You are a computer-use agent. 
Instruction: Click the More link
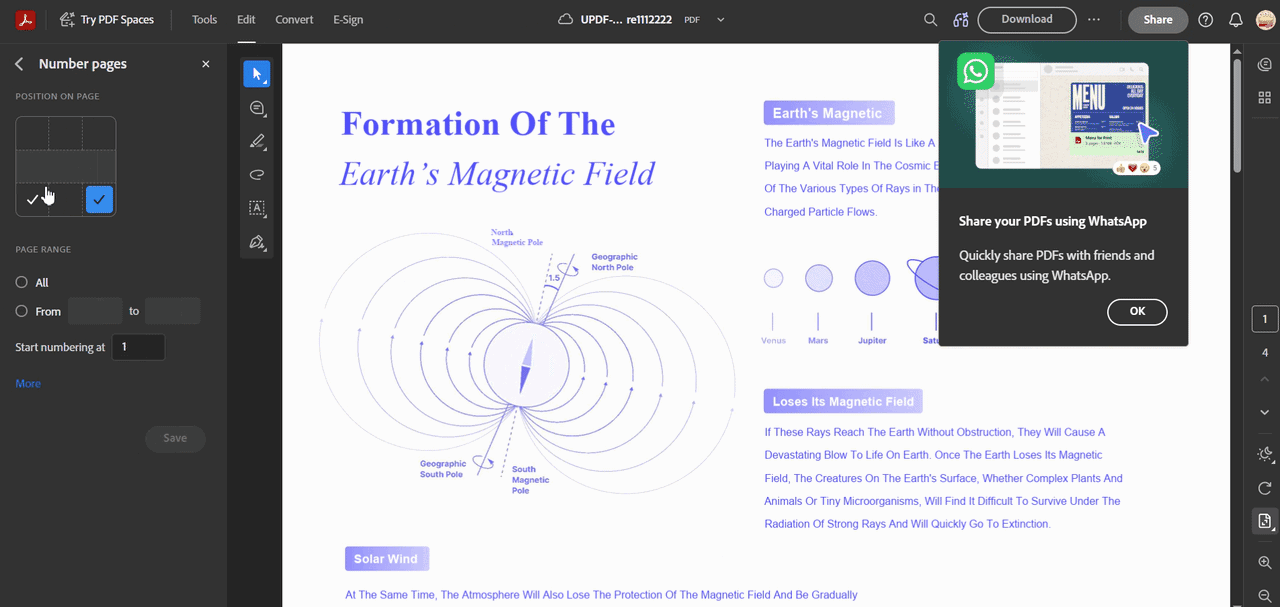click(x=28, y=384)
